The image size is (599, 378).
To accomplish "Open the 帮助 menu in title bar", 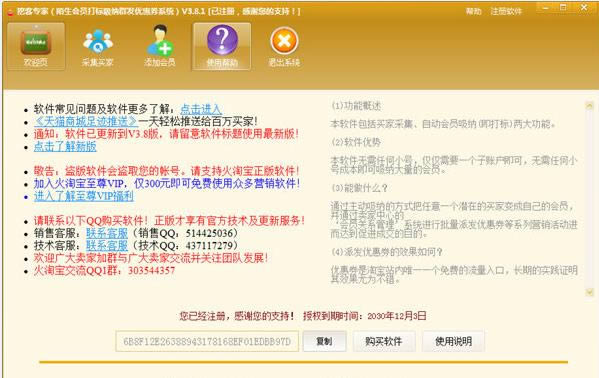I will 473,11.
